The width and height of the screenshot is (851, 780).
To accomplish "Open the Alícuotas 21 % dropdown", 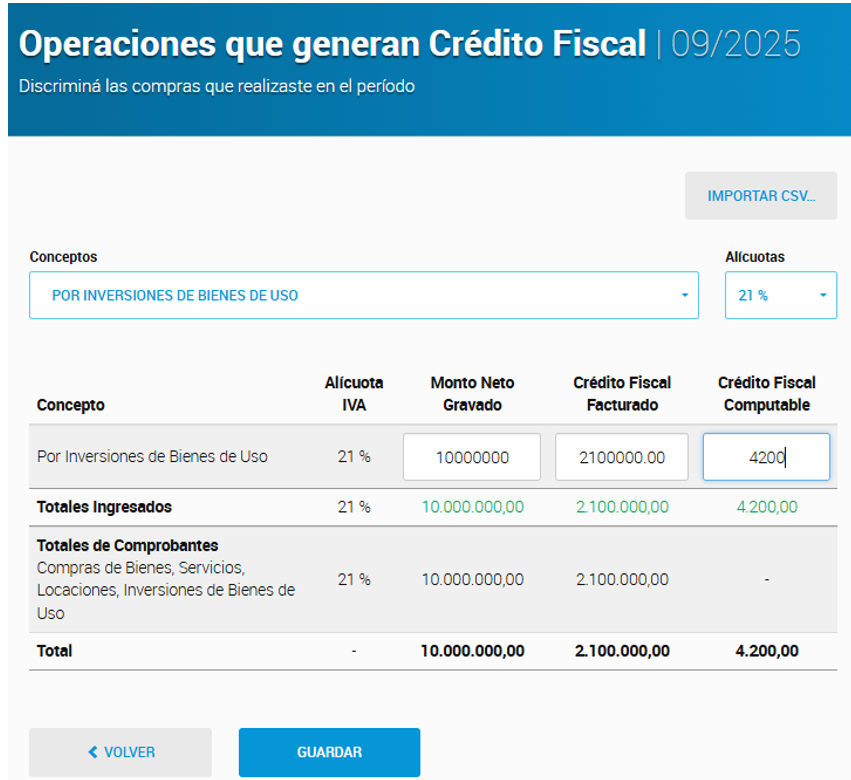I will [x=780, y=295].
